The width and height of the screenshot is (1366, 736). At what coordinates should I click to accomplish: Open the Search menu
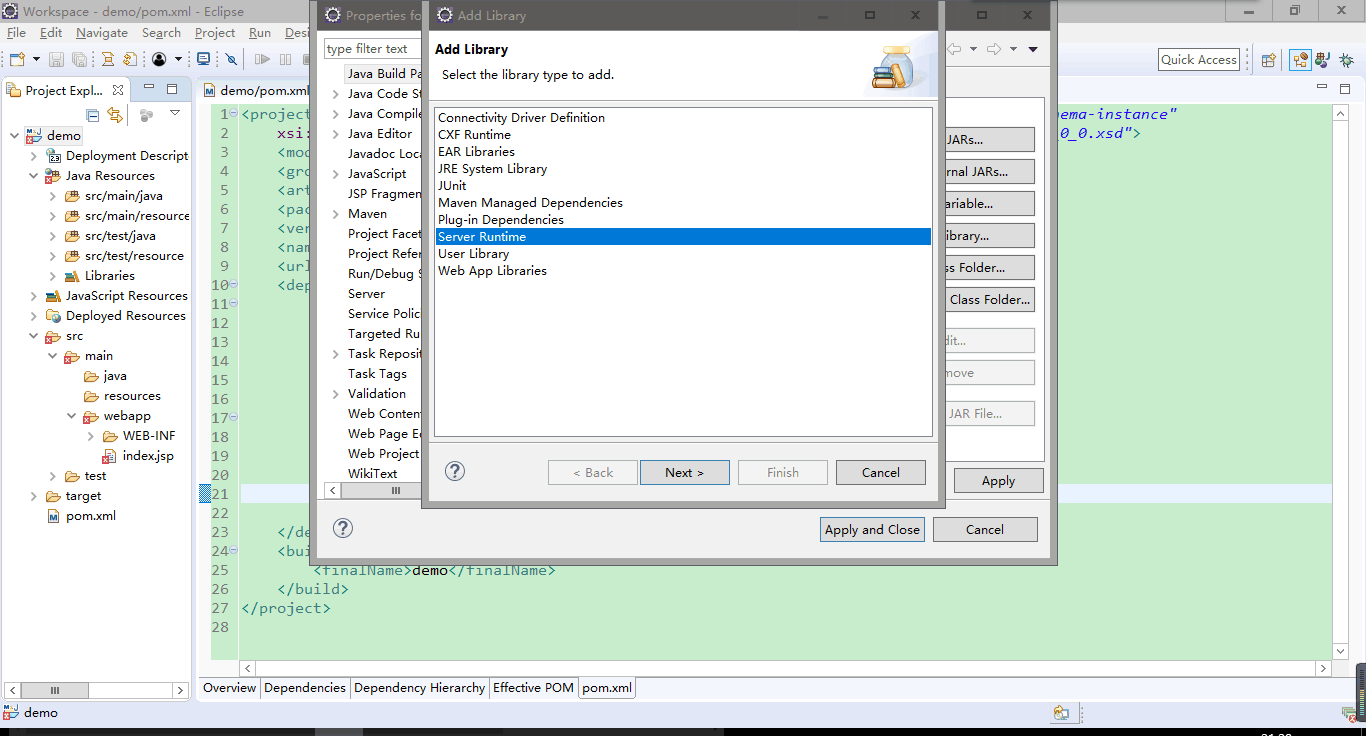coord(161,32)
